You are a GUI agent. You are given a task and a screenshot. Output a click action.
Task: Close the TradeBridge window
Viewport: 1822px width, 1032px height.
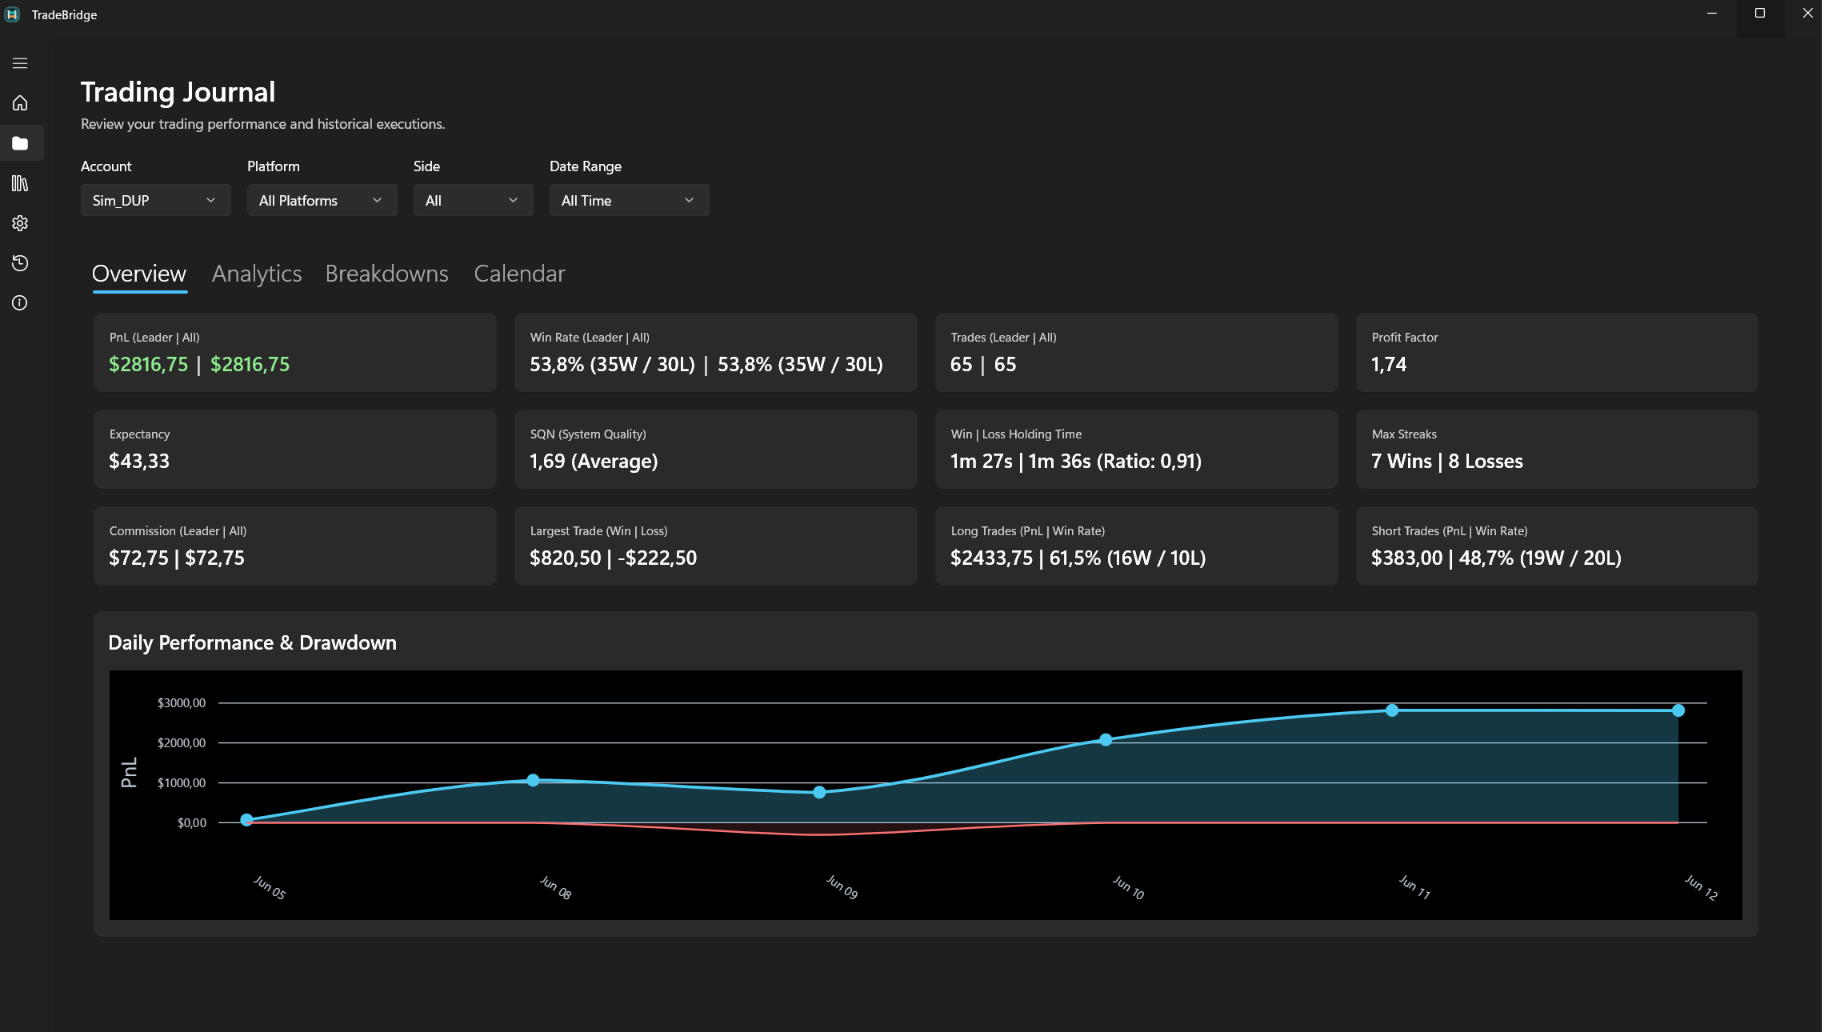click(1807, 14)
